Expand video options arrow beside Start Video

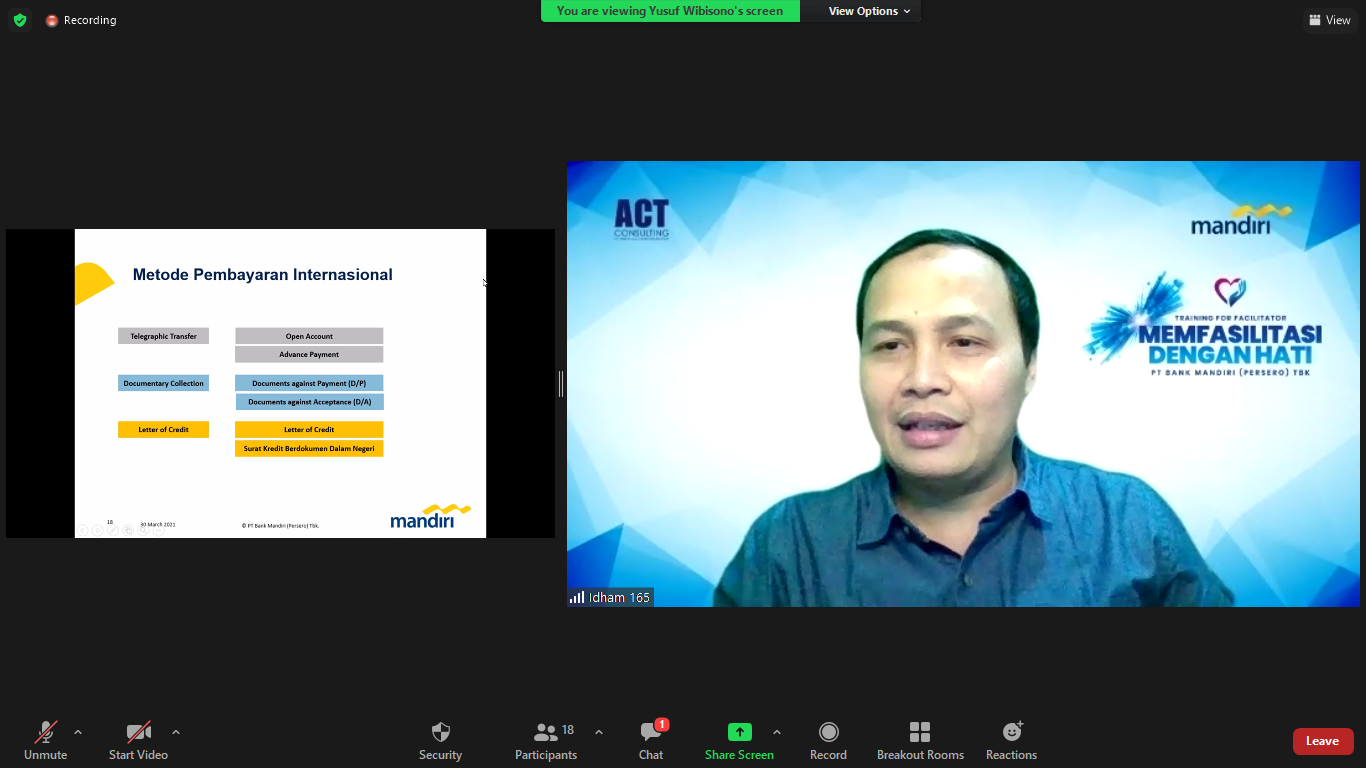tap(176, 732)
